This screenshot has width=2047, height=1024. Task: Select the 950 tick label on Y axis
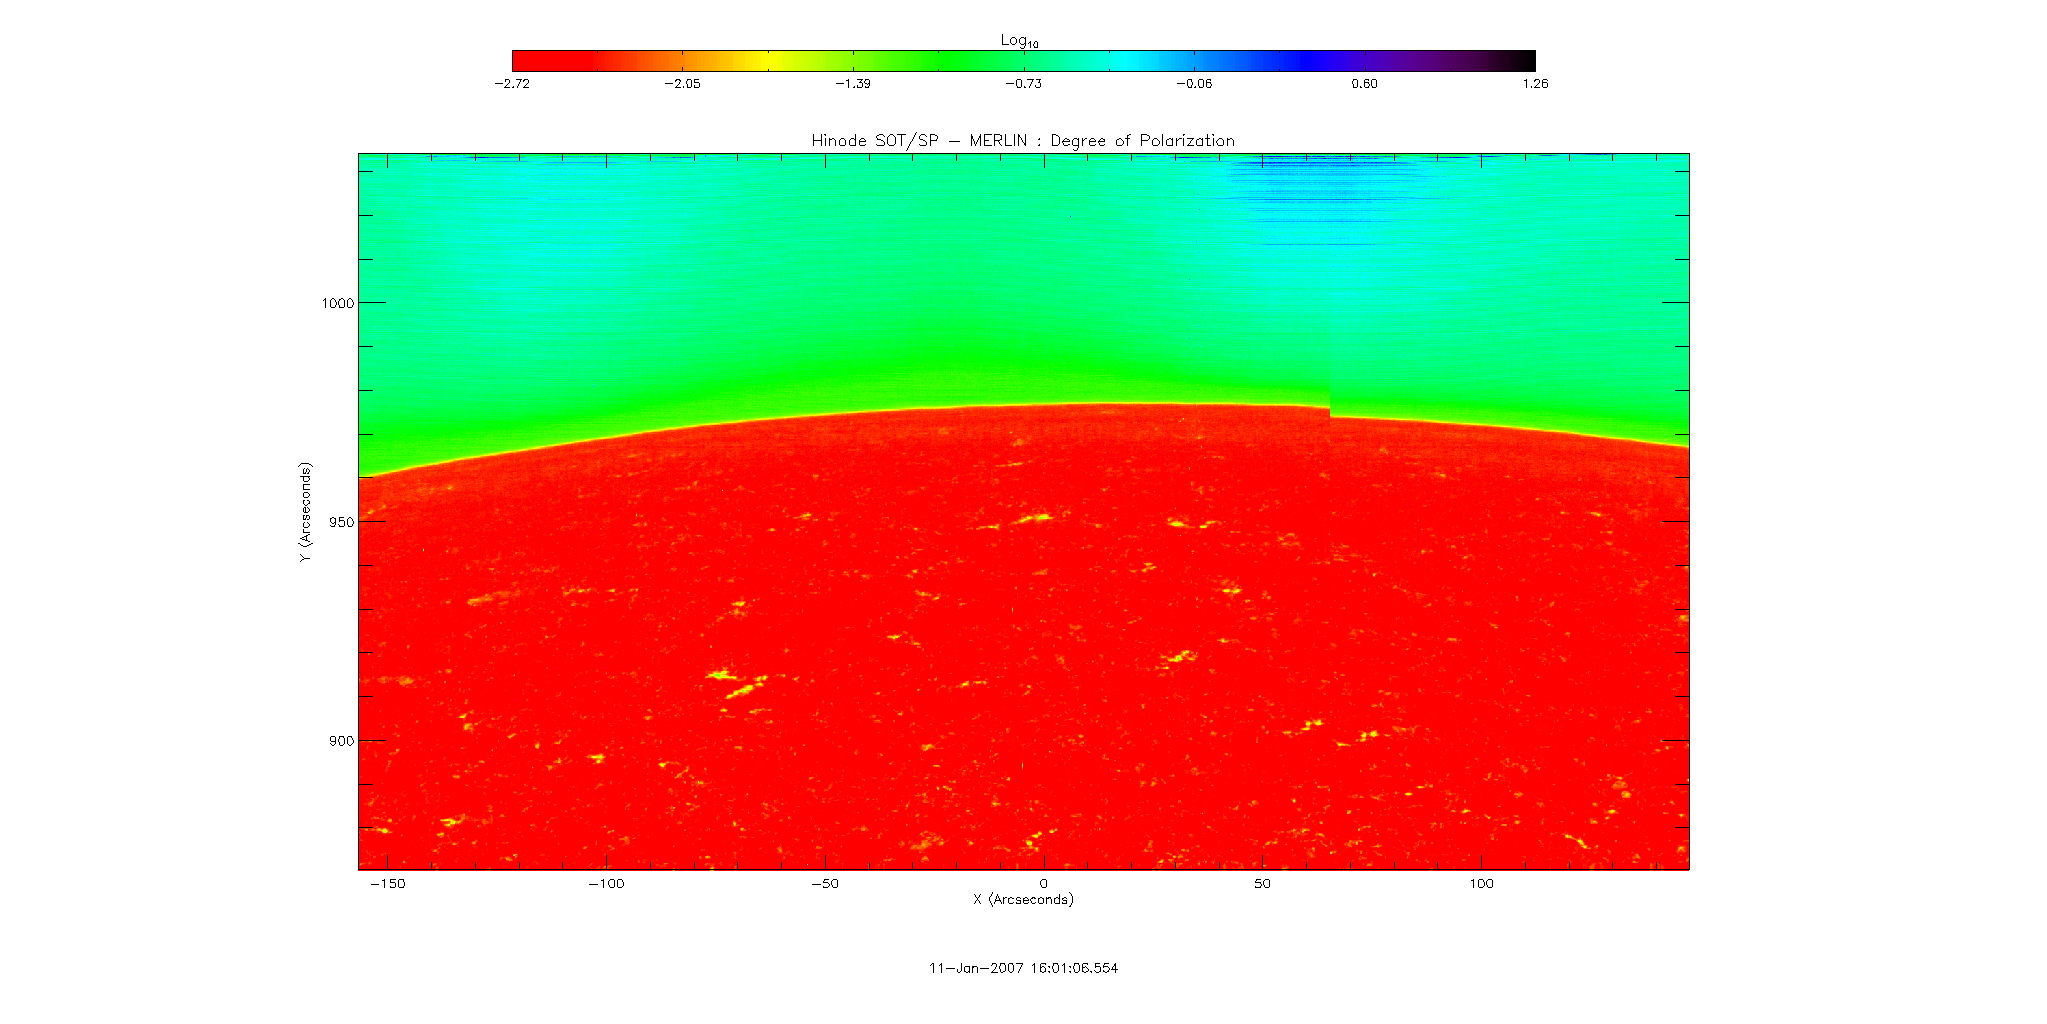[341, 522]
